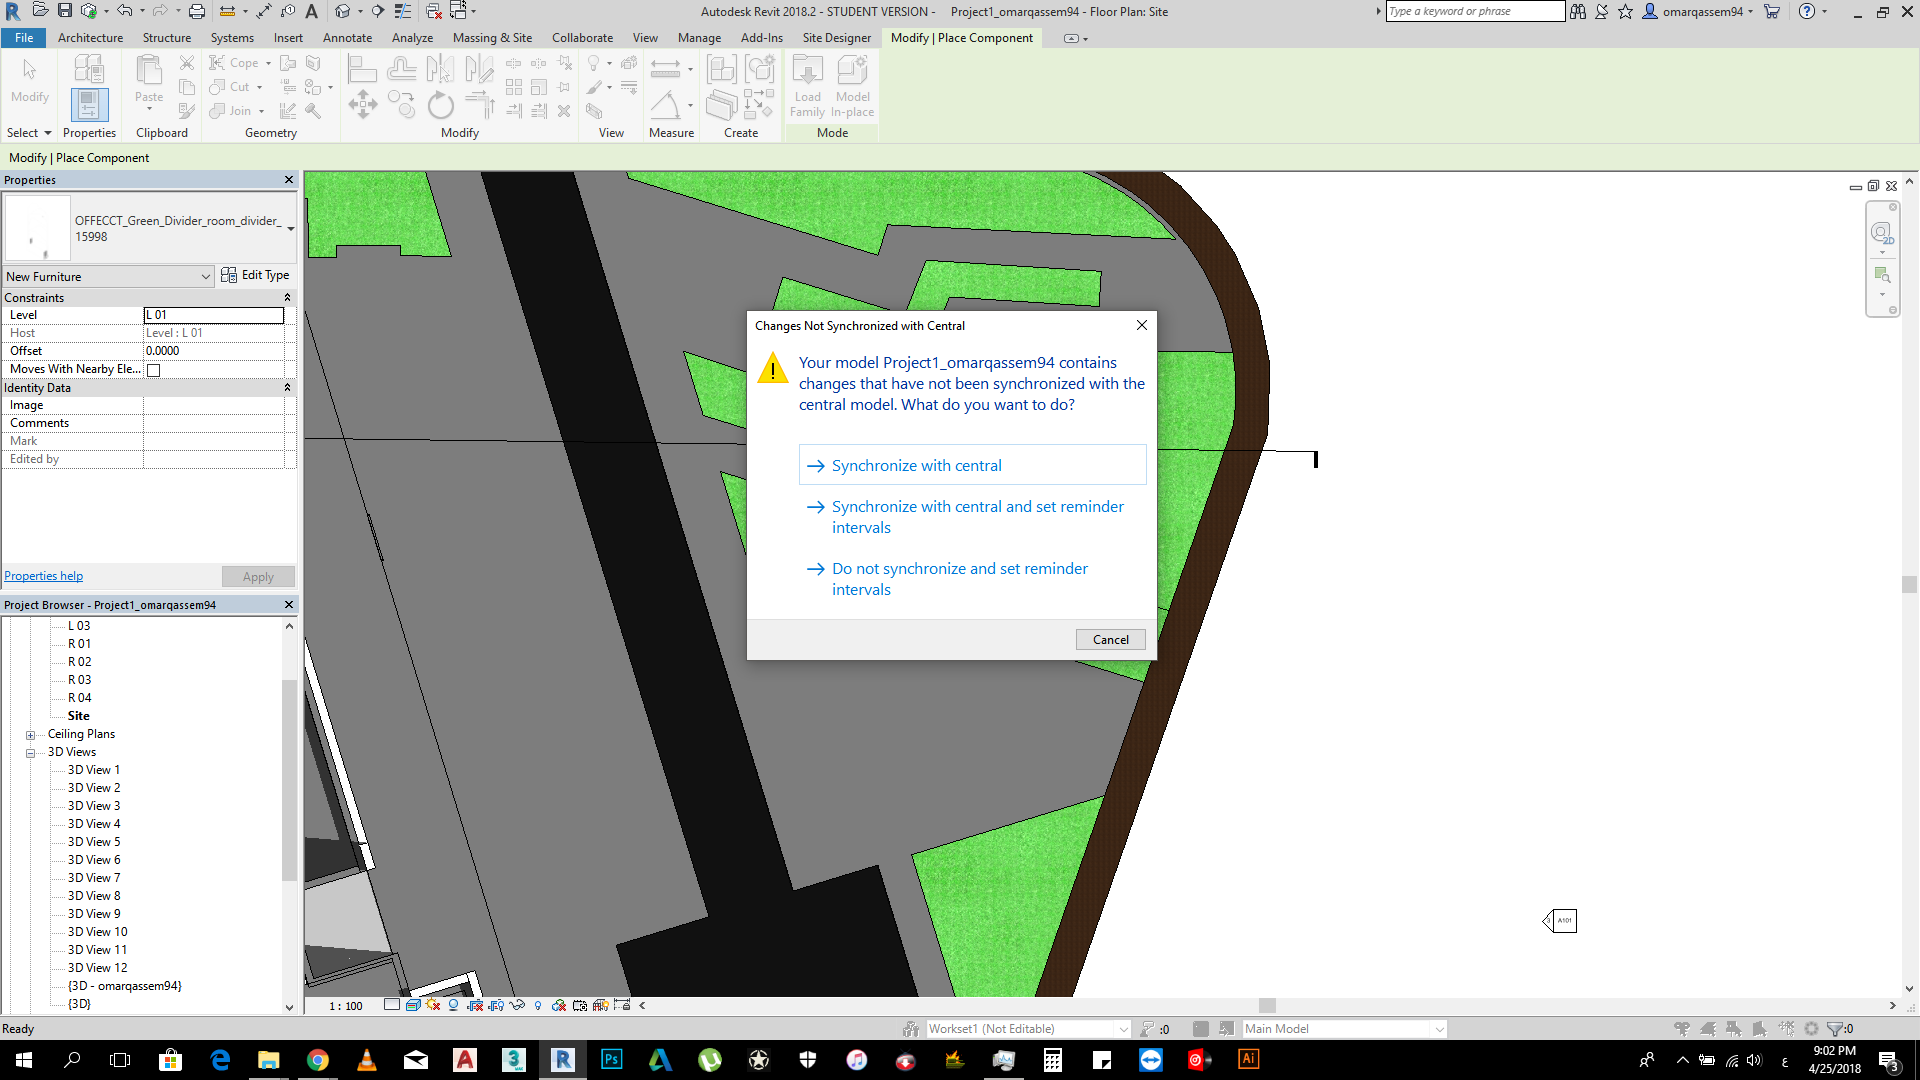This screenshot has width=1920, height=1080.
Task: Click Cancel in the synchronize dialog
Action: pyautogui.click(x=1110, y=640)
